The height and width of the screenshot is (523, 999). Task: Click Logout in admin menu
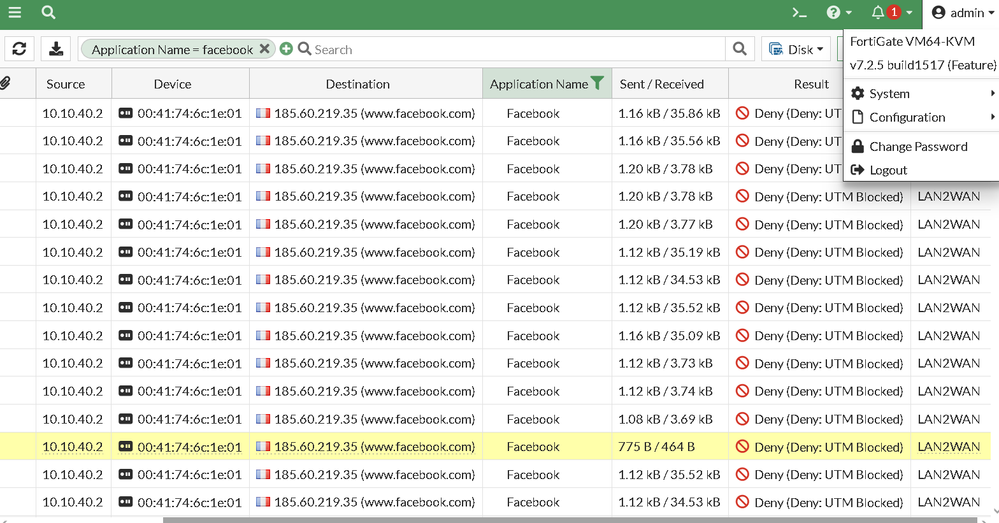pyautogui.click(x=888, y=170)
